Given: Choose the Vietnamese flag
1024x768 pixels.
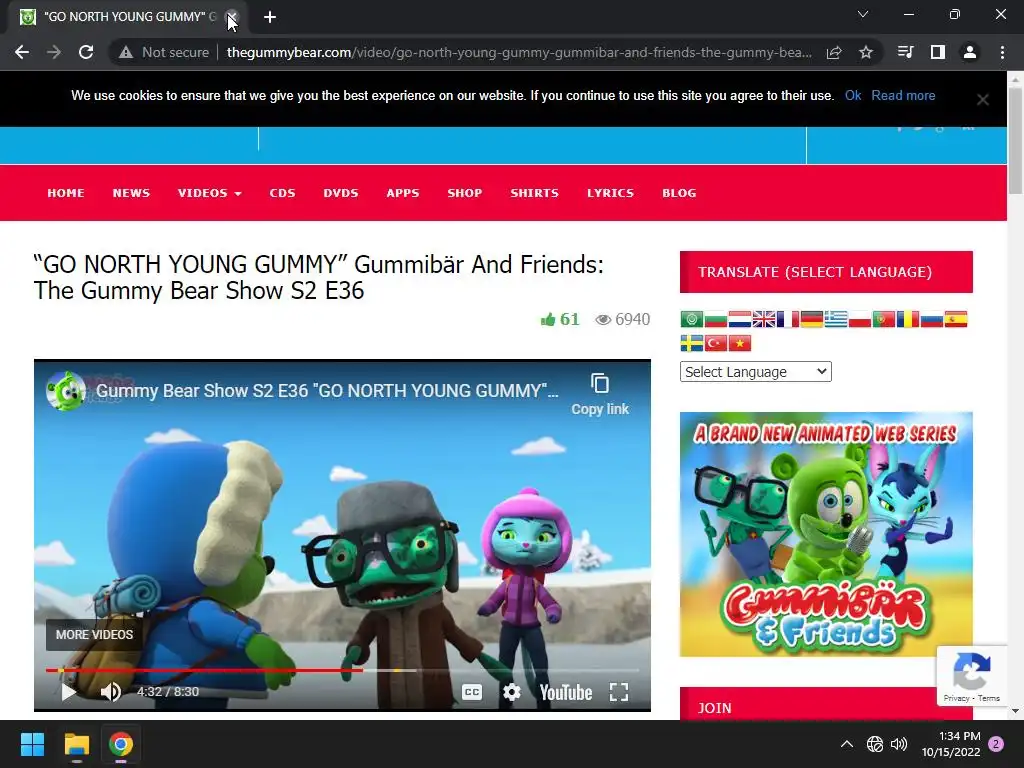Looking at the screenshot, I should (739, 343).
